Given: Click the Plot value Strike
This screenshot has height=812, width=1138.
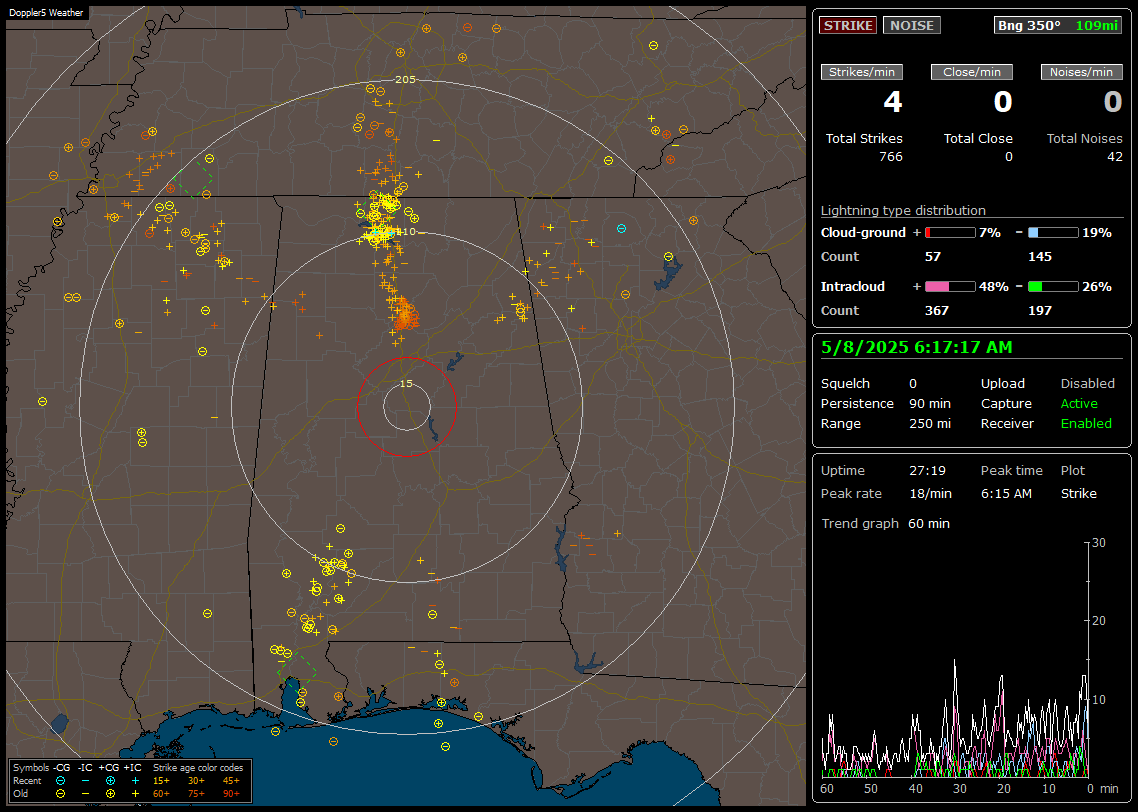Looking at the screenshot, I should [1078, 493].
